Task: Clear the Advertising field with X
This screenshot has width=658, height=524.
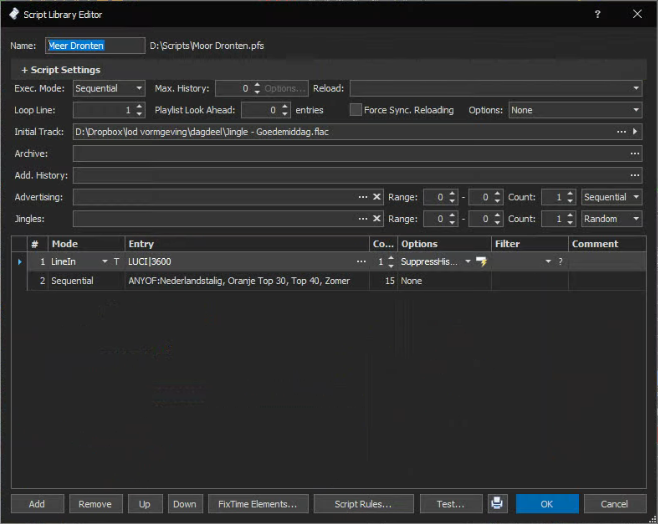Action: coord(377,197)
